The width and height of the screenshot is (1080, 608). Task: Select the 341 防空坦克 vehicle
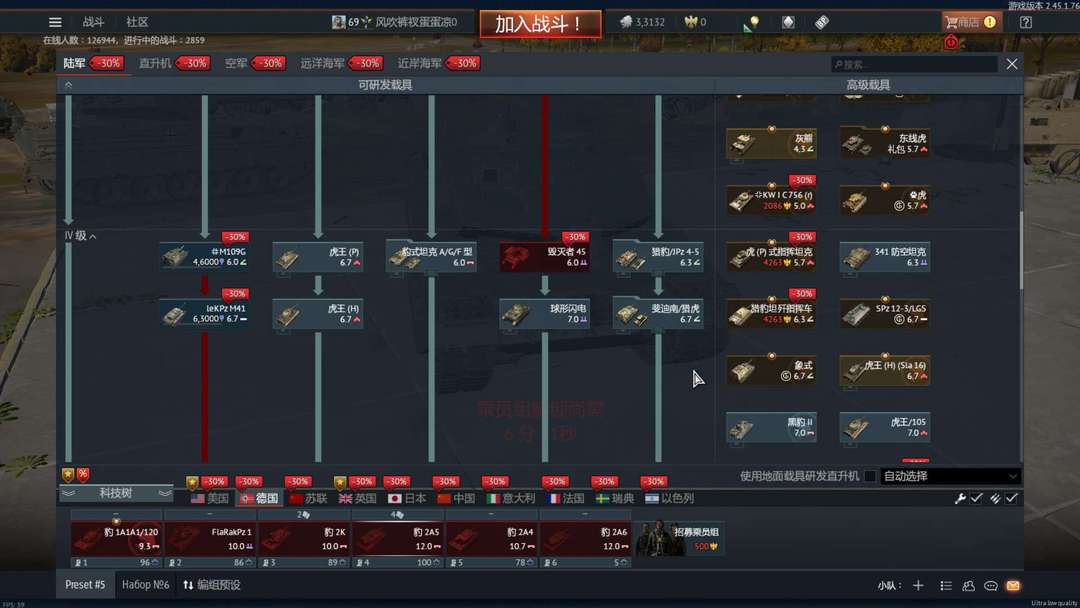coord(885,257)
